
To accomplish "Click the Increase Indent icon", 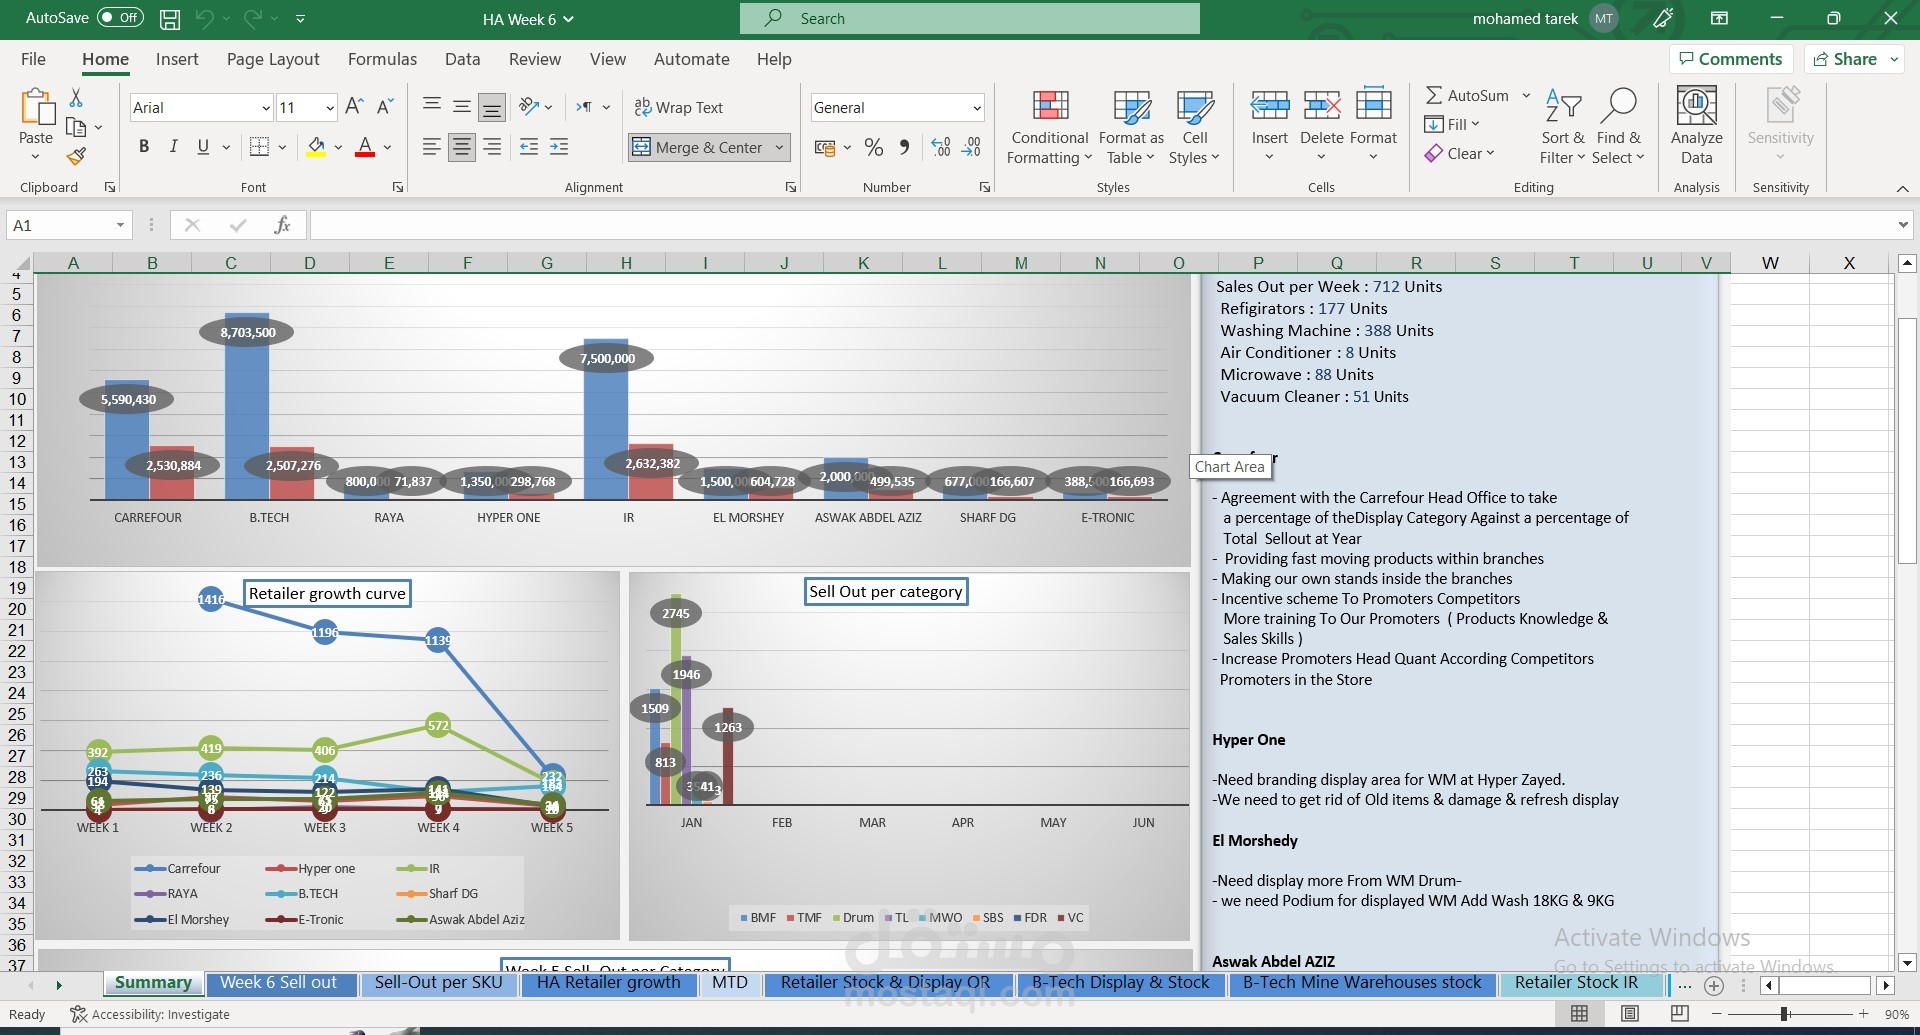I will pos(559,147).
